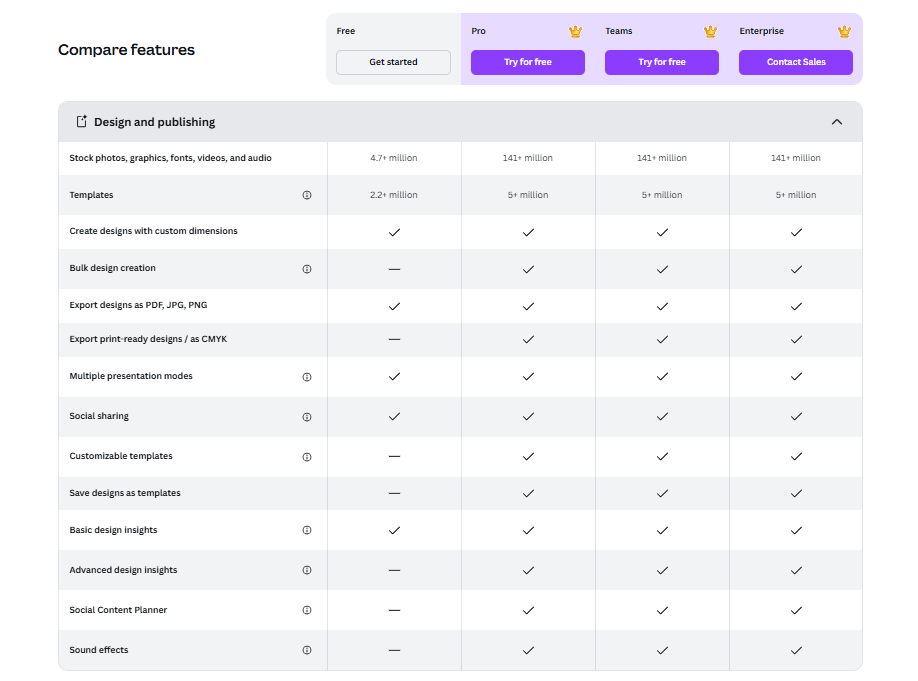
Task: Click the Advanced design insights info icon
Action: point(307,570)
